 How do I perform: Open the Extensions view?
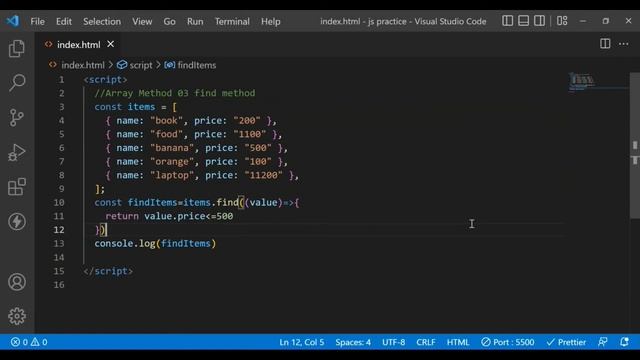[17, 187]
